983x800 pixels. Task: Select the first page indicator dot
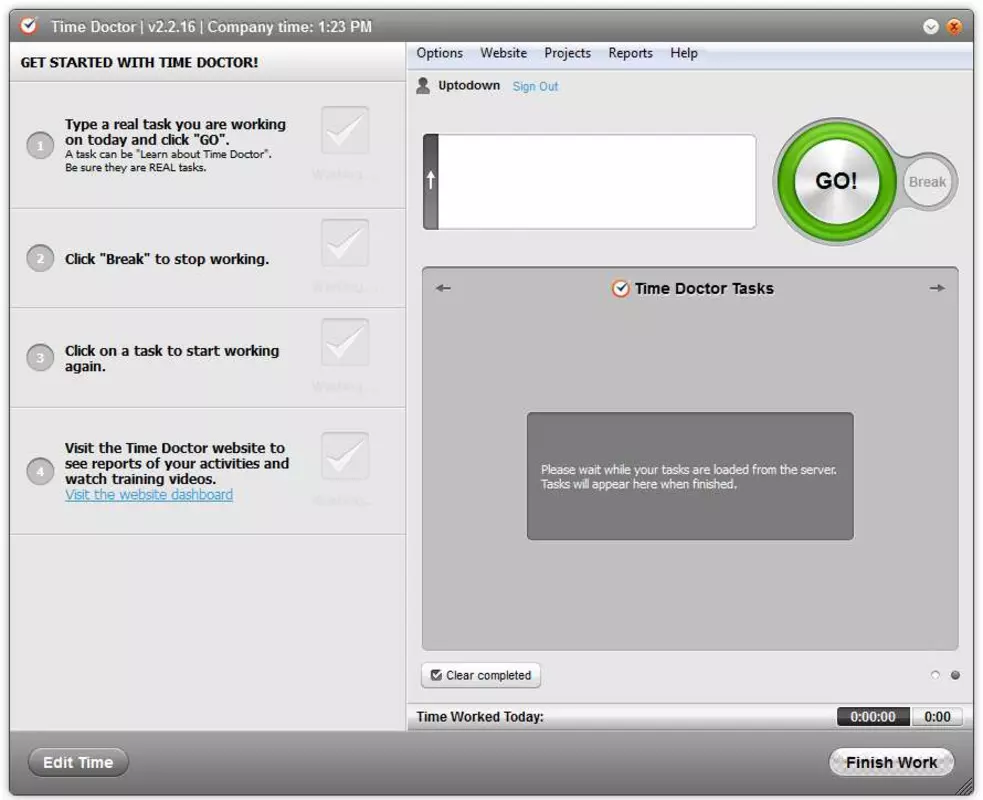[x=935, y=675]
